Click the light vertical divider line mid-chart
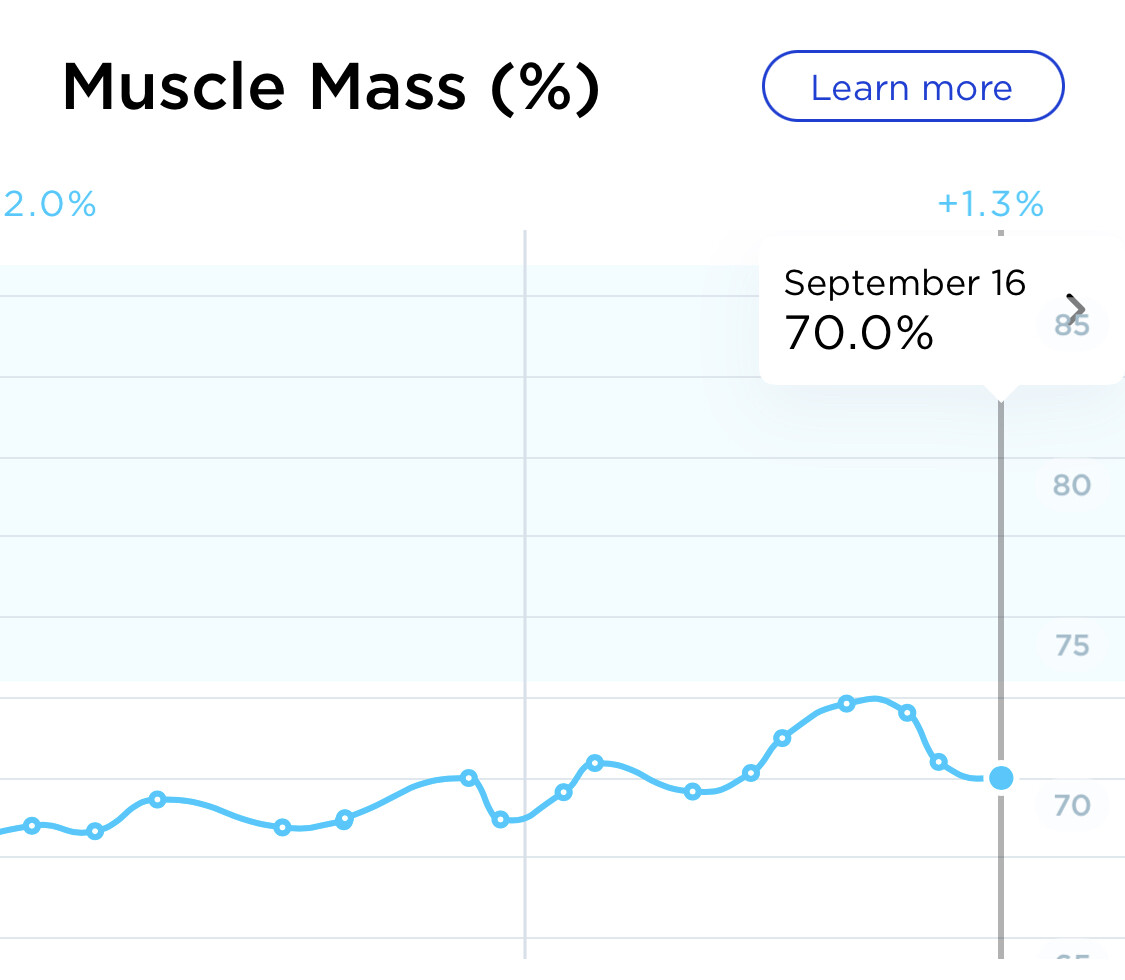Image resolution: width=1125 pixels, height=980 pixels. tap(525, 500)
